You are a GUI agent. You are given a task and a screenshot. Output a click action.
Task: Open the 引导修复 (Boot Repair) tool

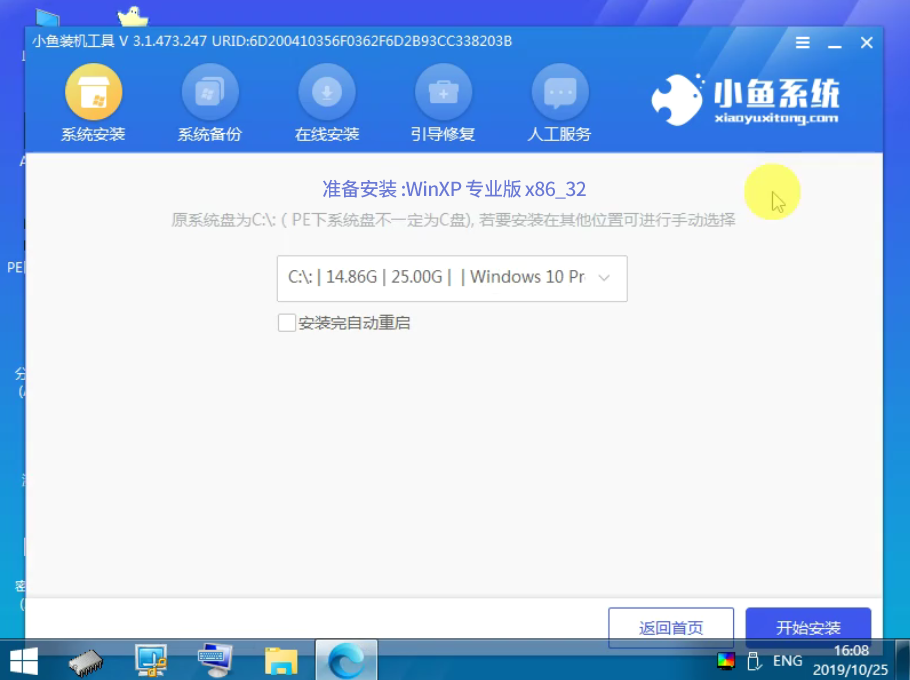pos(443,100)
